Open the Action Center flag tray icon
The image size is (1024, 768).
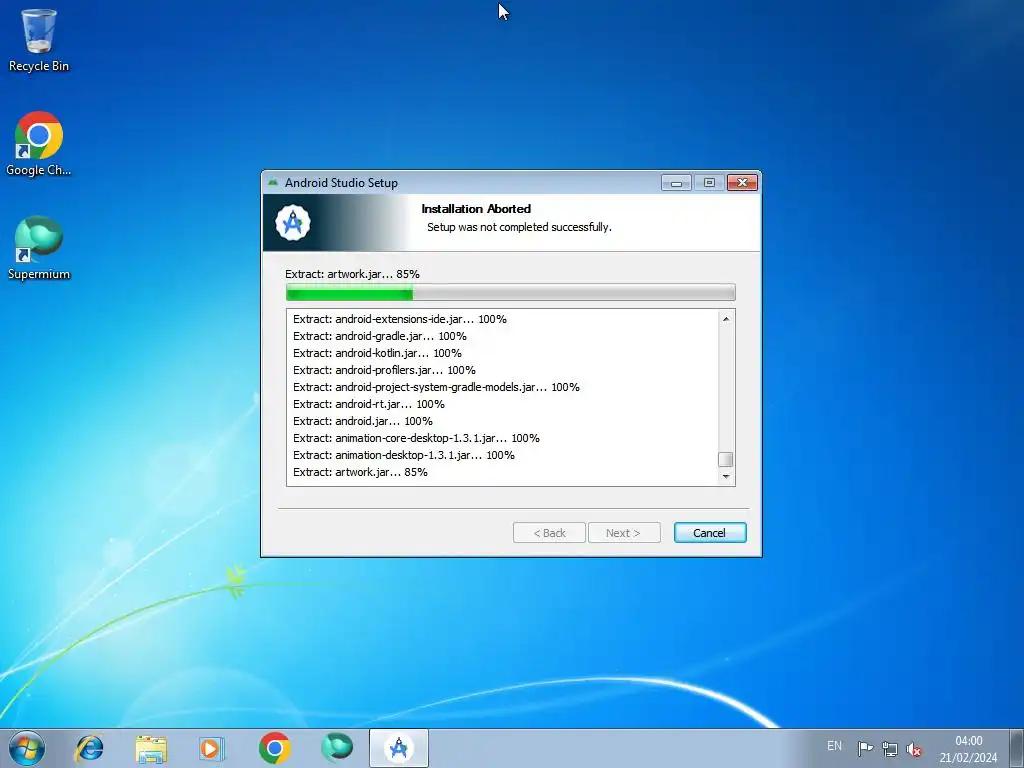(865, 748)
